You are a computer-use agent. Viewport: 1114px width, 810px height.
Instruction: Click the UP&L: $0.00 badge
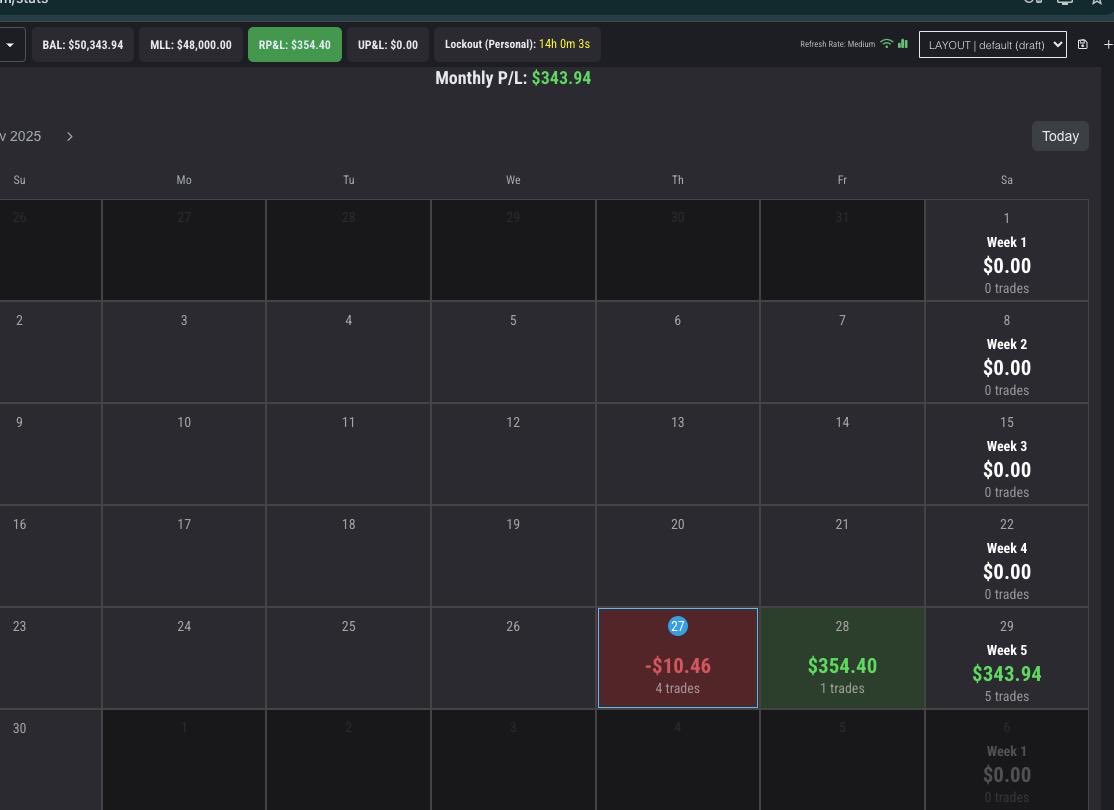pos(388,45)
